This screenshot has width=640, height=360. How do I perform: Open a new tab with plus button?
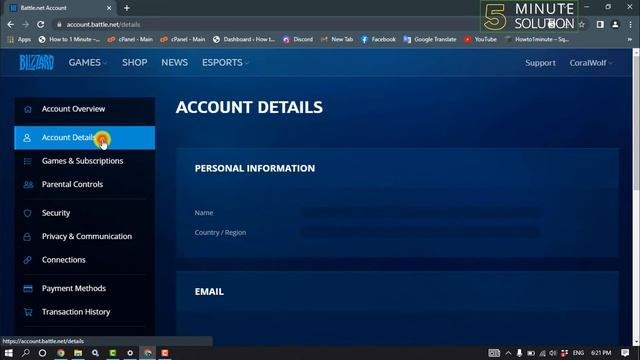coord(127,8)
